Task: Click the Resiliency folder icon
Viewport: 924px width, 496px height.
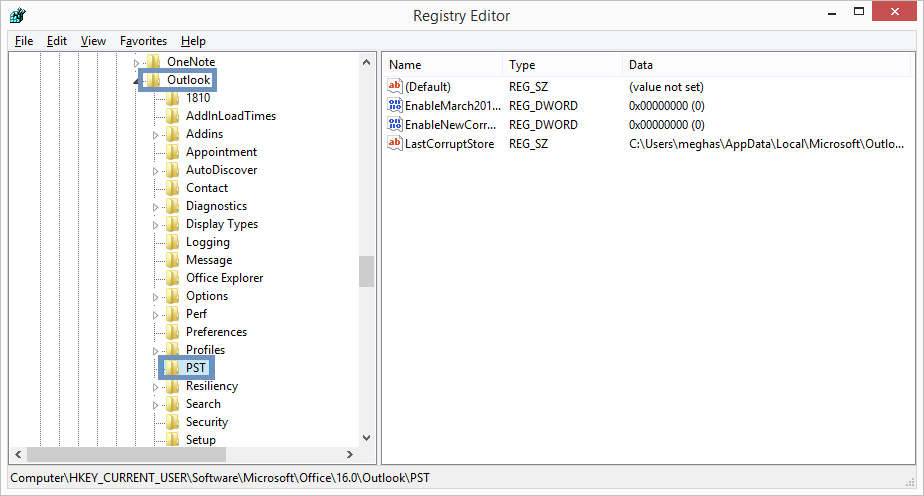Action: [x=173, y=386]
